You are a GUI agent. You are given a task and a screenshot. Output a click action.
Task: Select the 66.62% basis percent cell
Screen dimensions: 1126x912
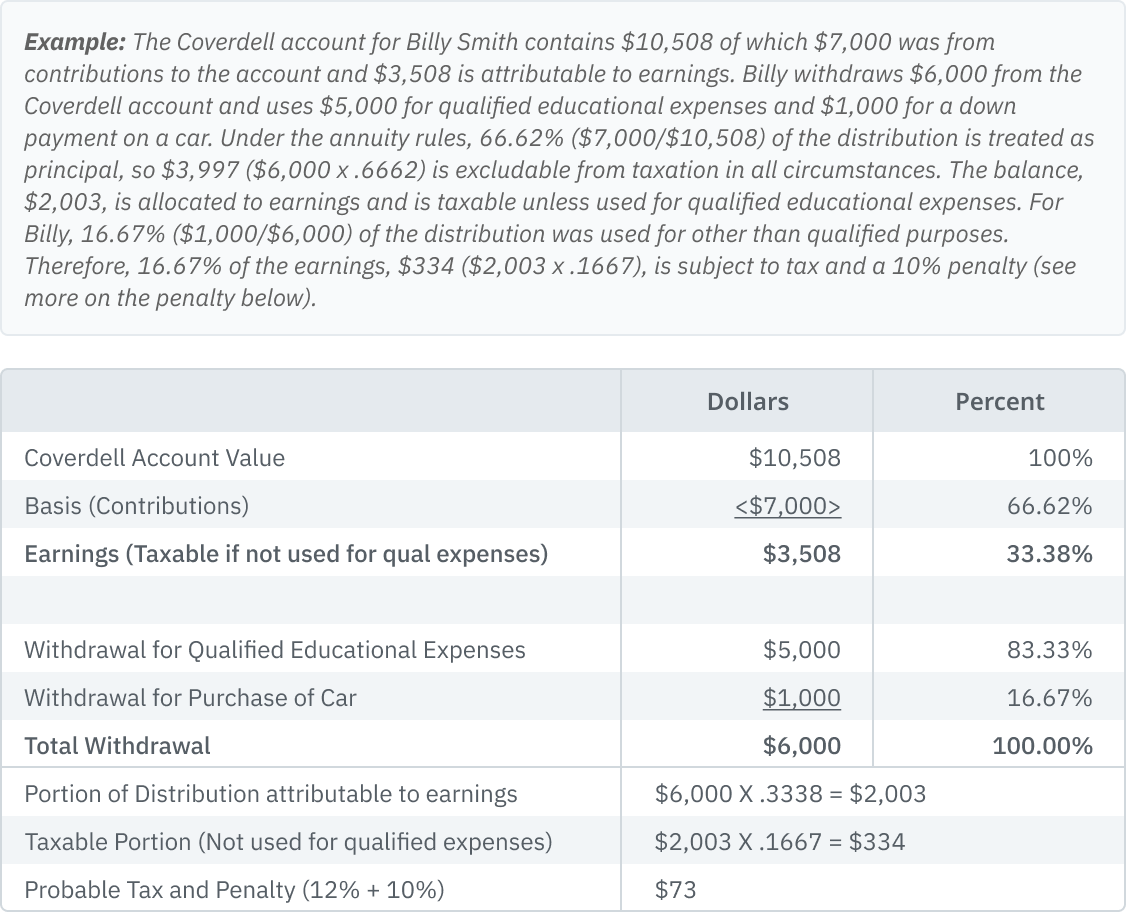[x=1049, y=506]
